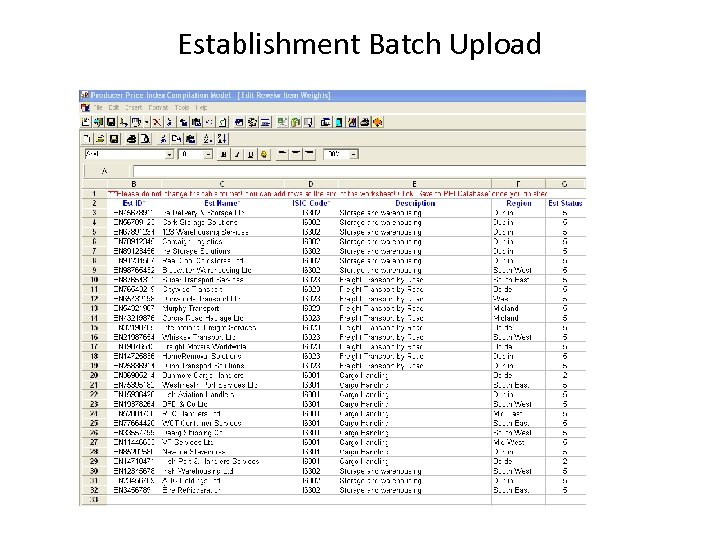Click the 'EN98765432' cell in row 9
The height and width of the screenshot is (540, 720).
pyautogui.click(x=134, y=270)
